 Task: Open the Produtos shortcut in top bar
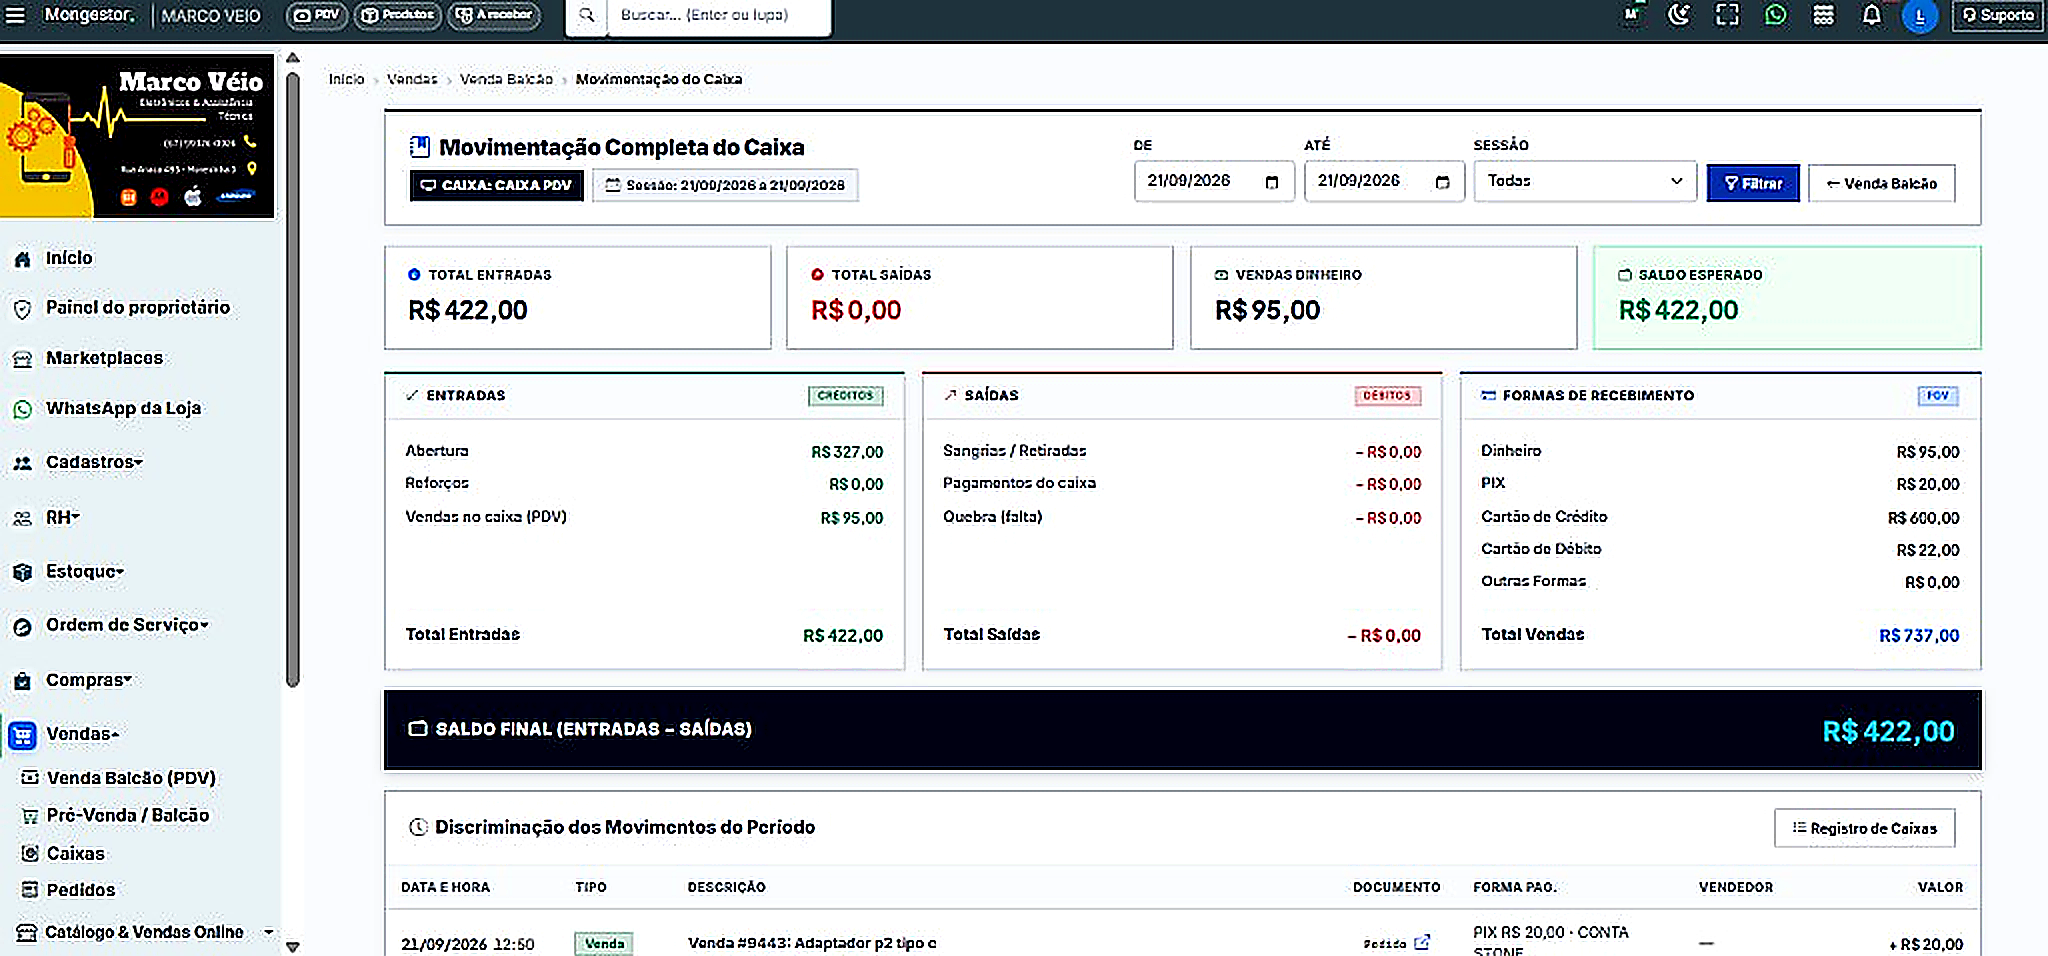398,15
